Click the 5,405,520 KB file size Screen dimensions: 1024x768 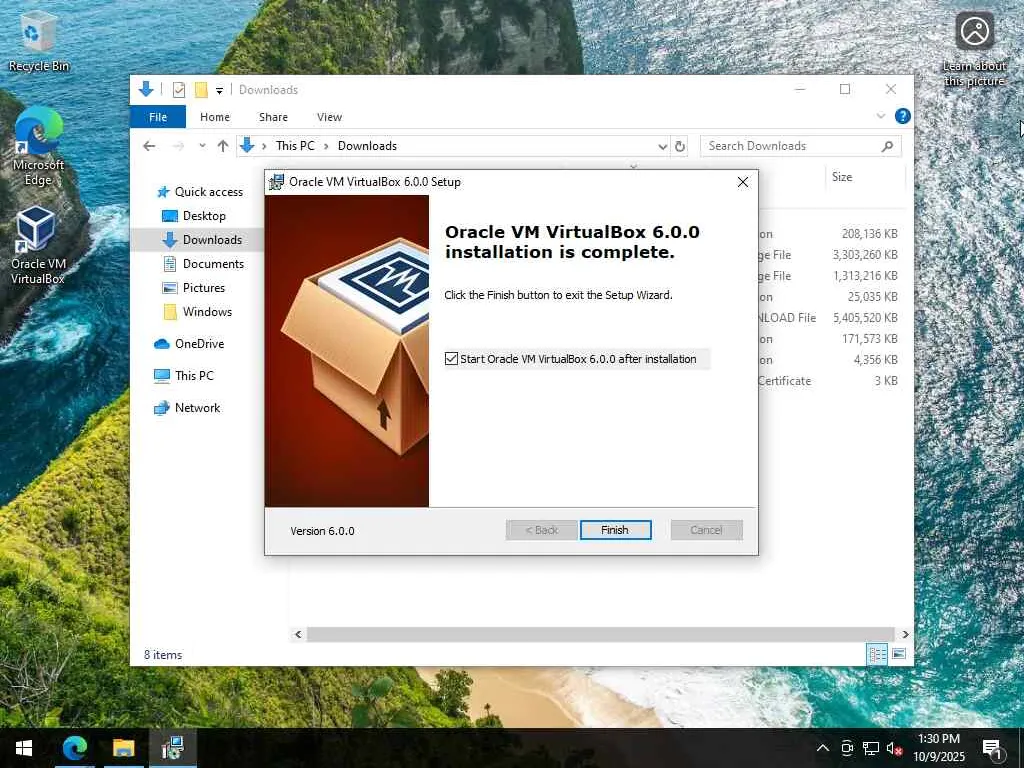(865, 318)
